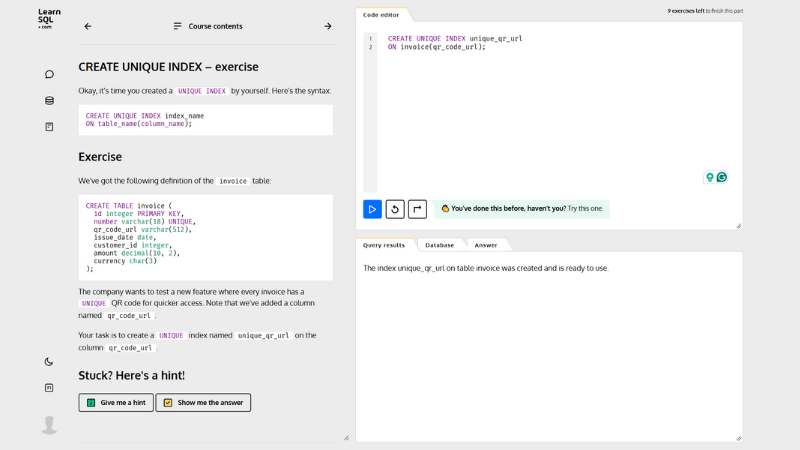Viewport: 800px width, 450px height.
Task: Open the database icon in sidebar
Action: click(x=49, y=101)
